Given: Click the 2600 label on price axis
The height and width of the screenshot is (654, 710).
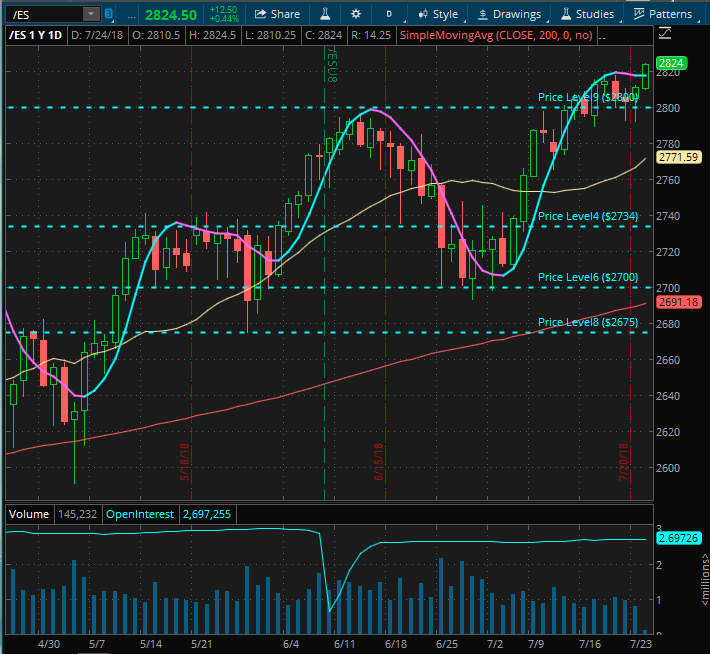Looking at the screenshot, I should pyautogui.click(x=668, y=468).
